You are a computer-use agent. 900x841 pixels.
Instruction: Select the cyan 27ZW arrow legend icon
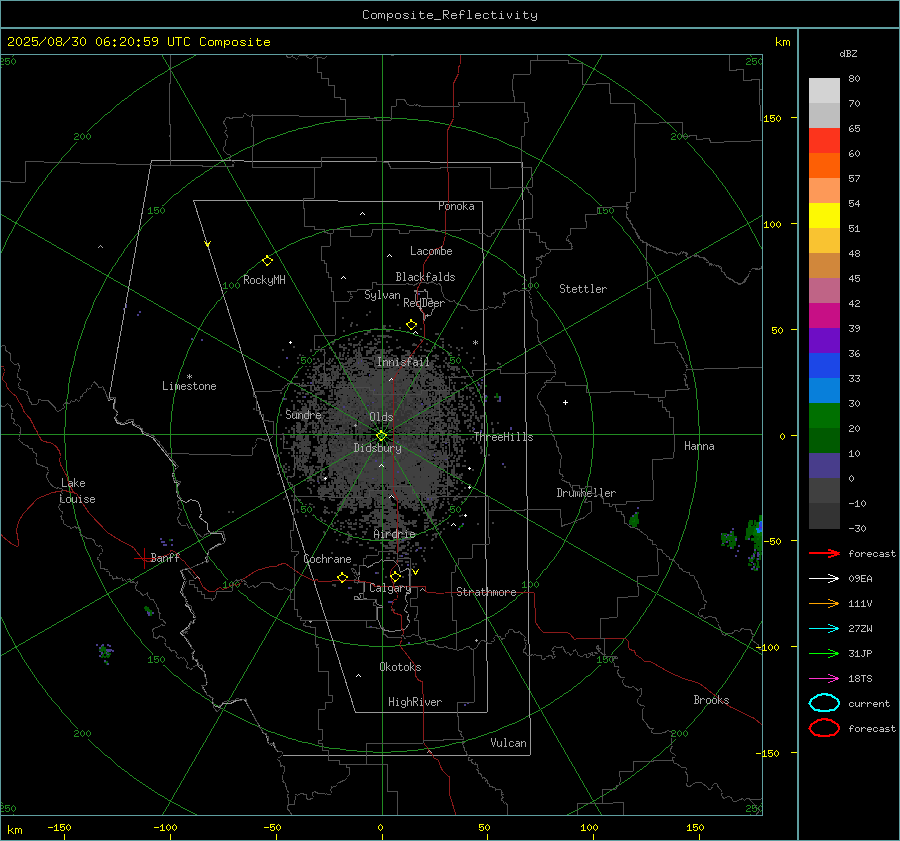[x=824, y=629]
